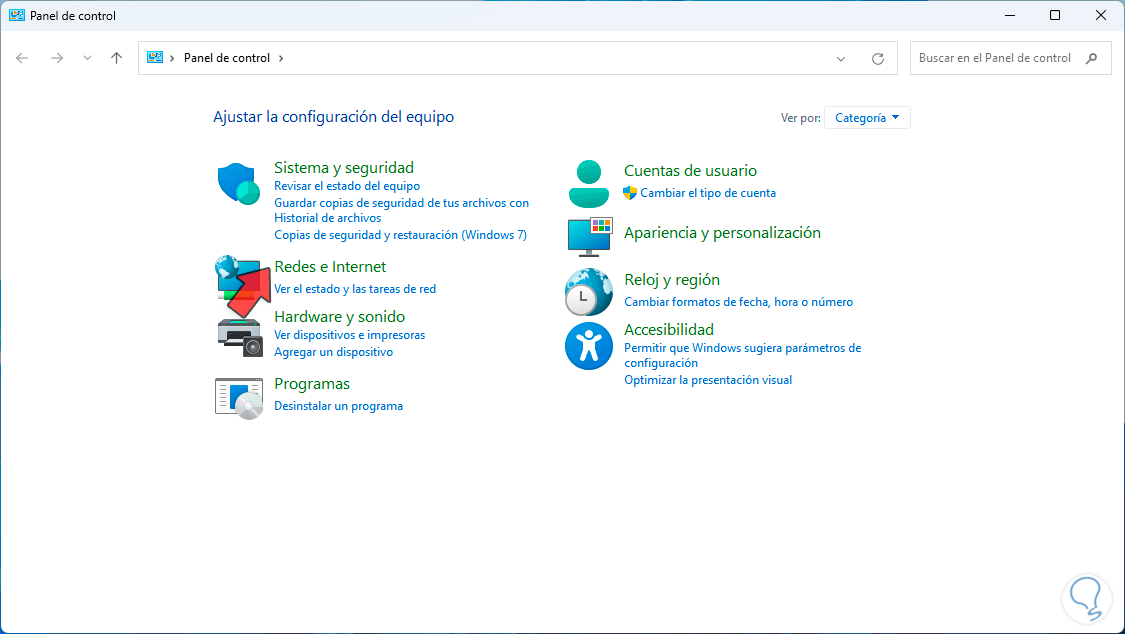Maximize the Panel de control window
The image size is (1125, 634).
tap(1055, 15)
